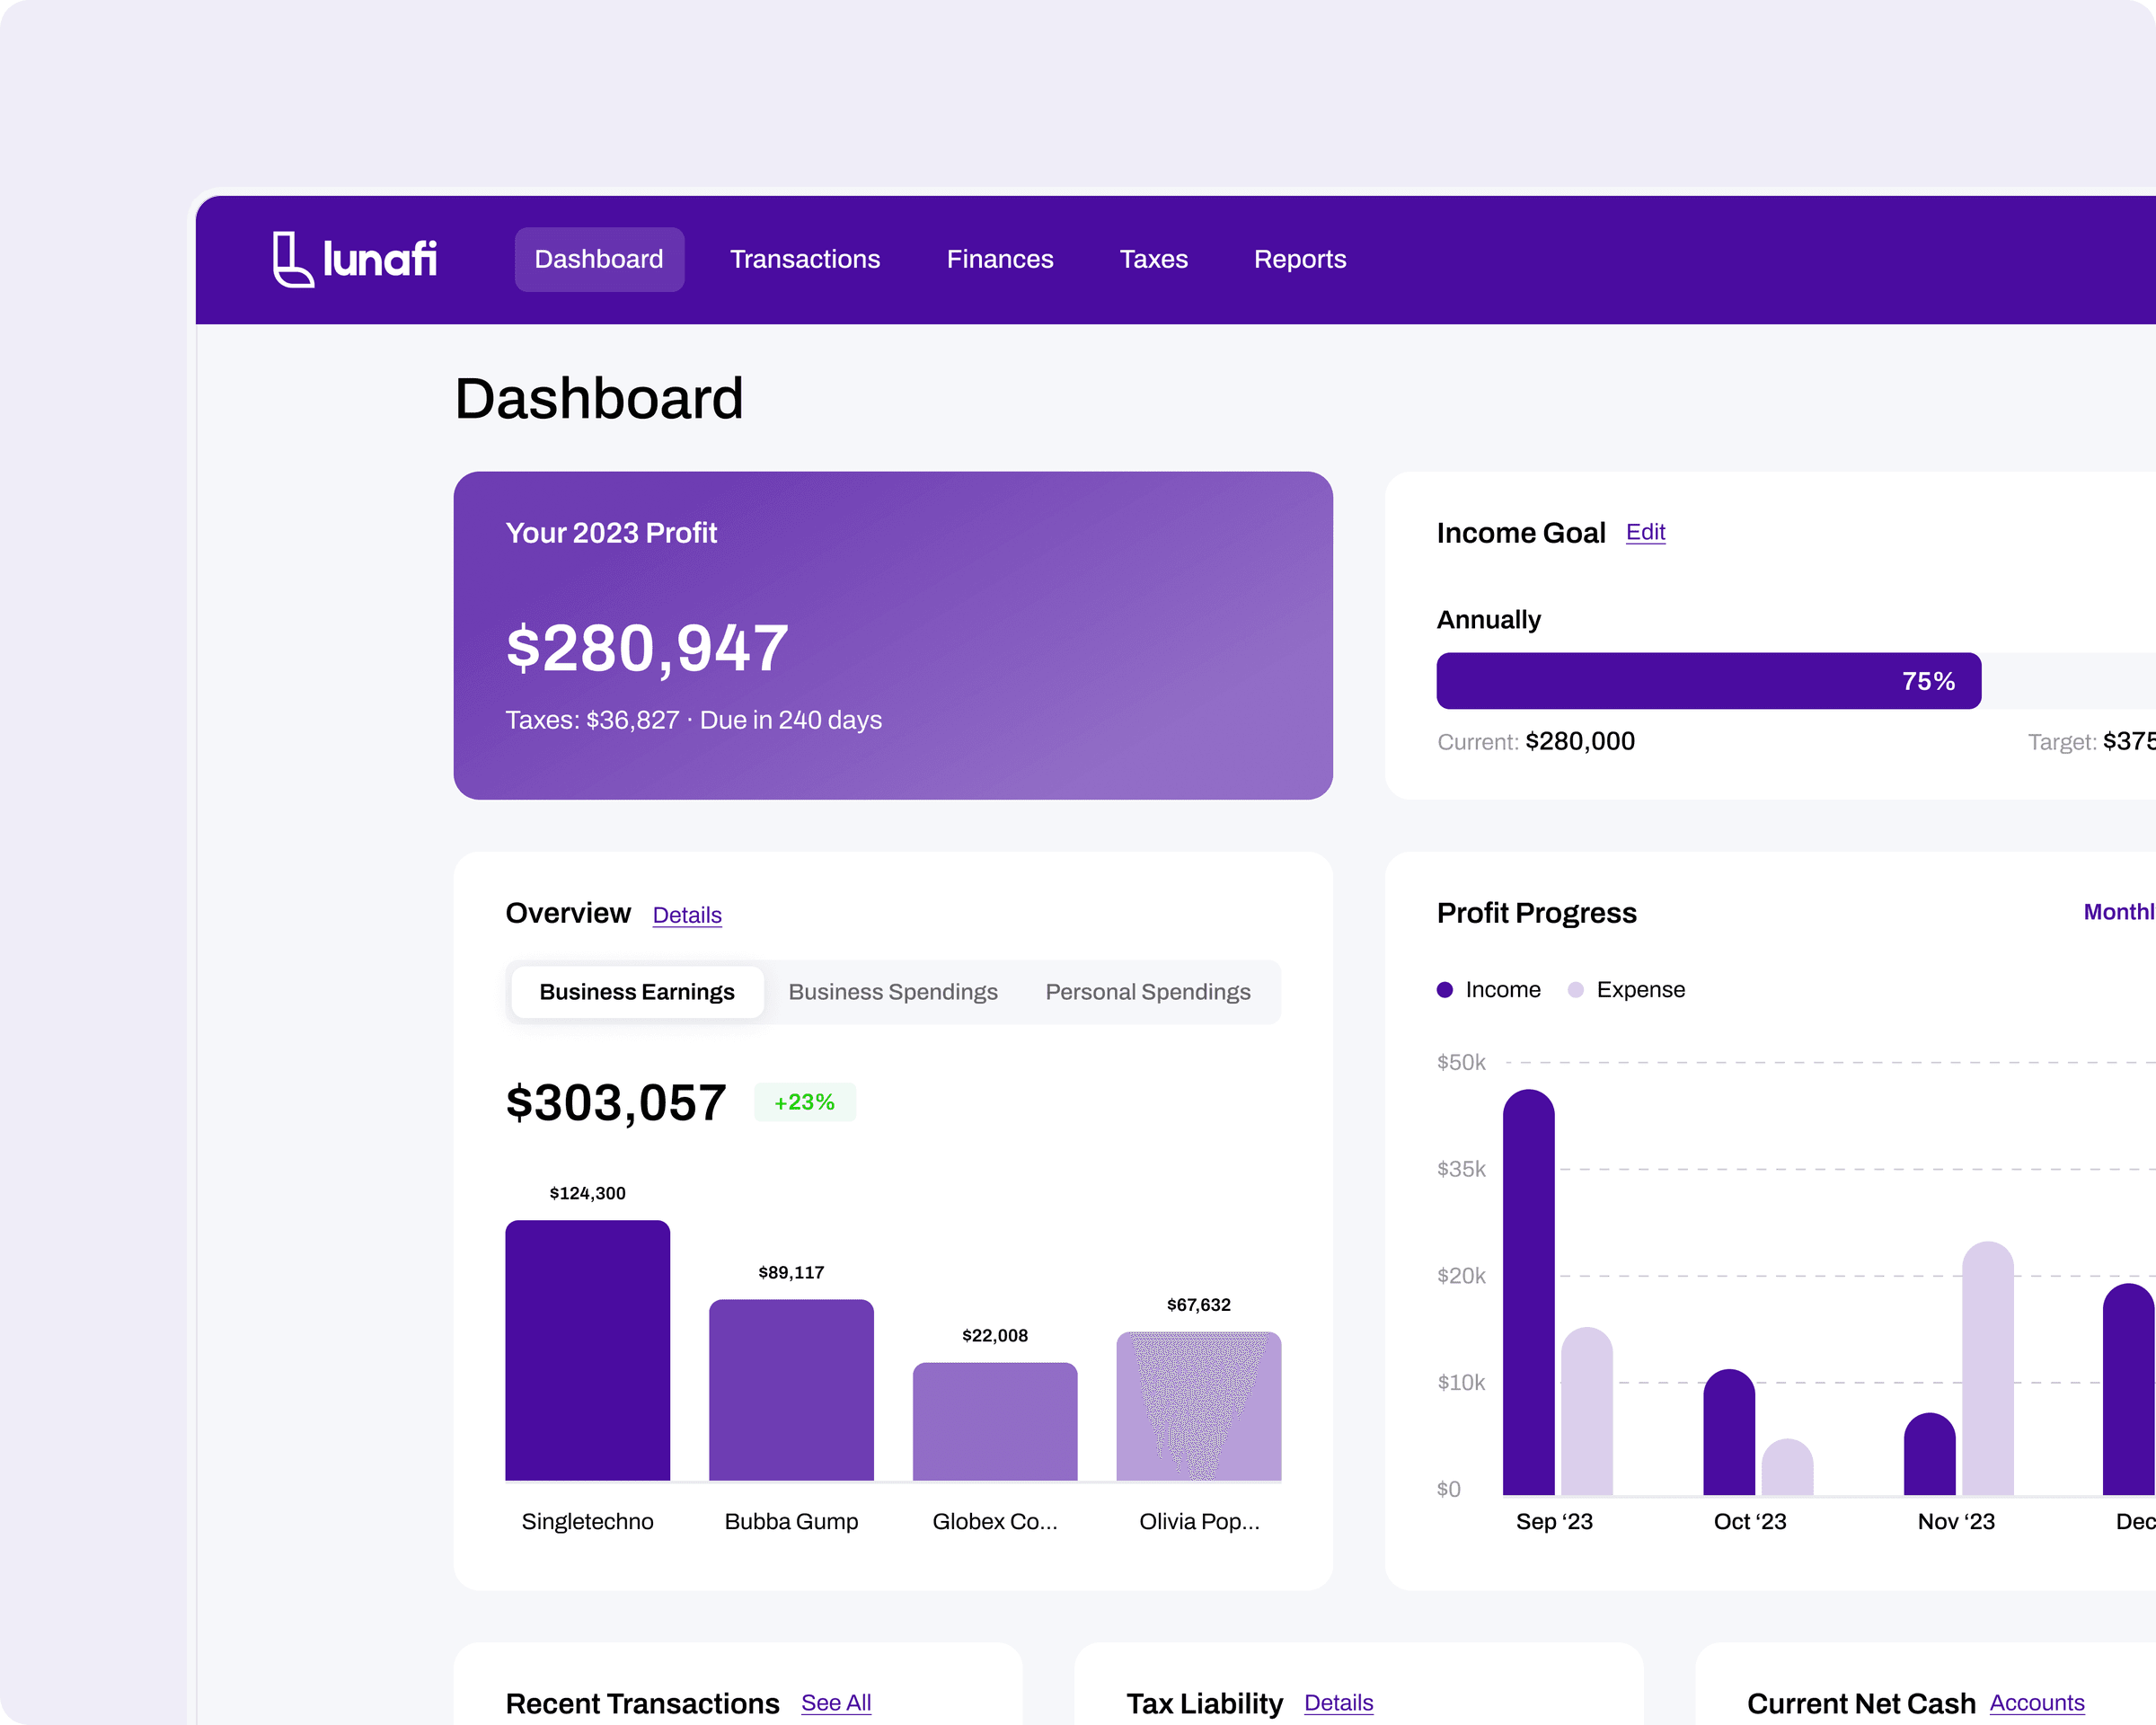Viewport: 2156px width, 1725px height.
Task: Click the $50k axis label
Action: click(x=1461, y=1062)
